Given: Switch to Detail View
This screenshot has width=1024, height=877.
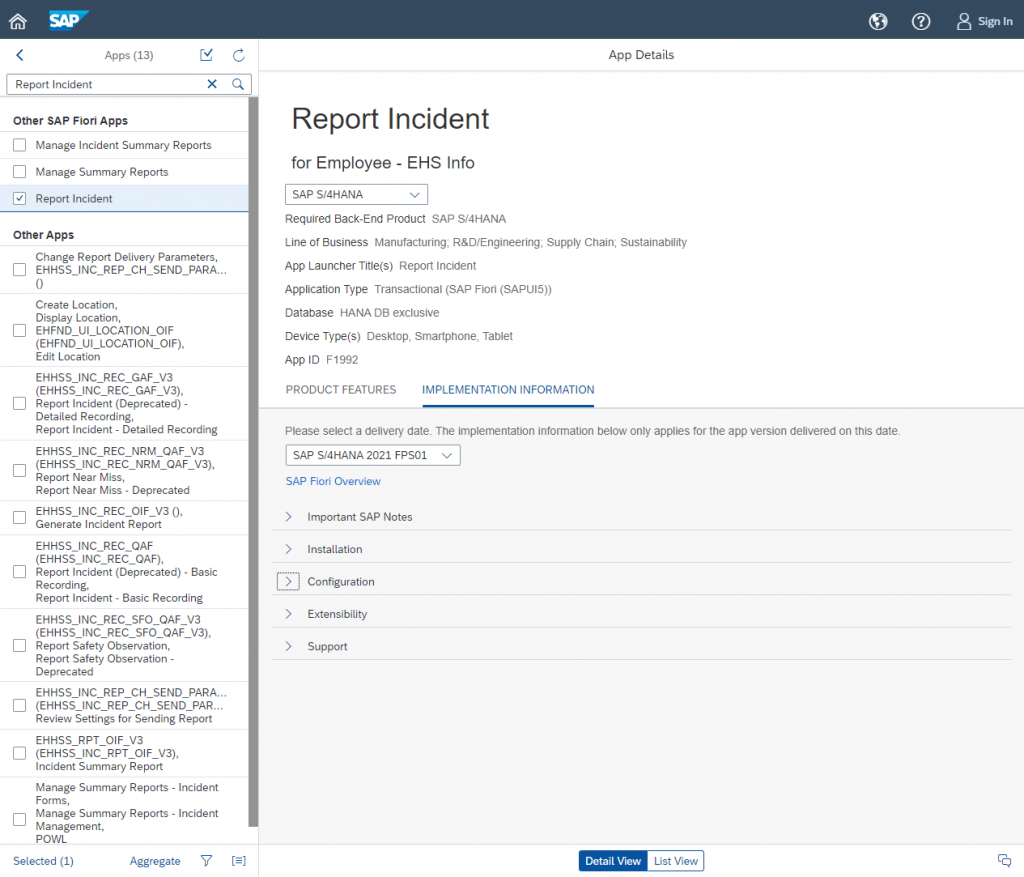Looking at the screenshot, I should point(613,861).
